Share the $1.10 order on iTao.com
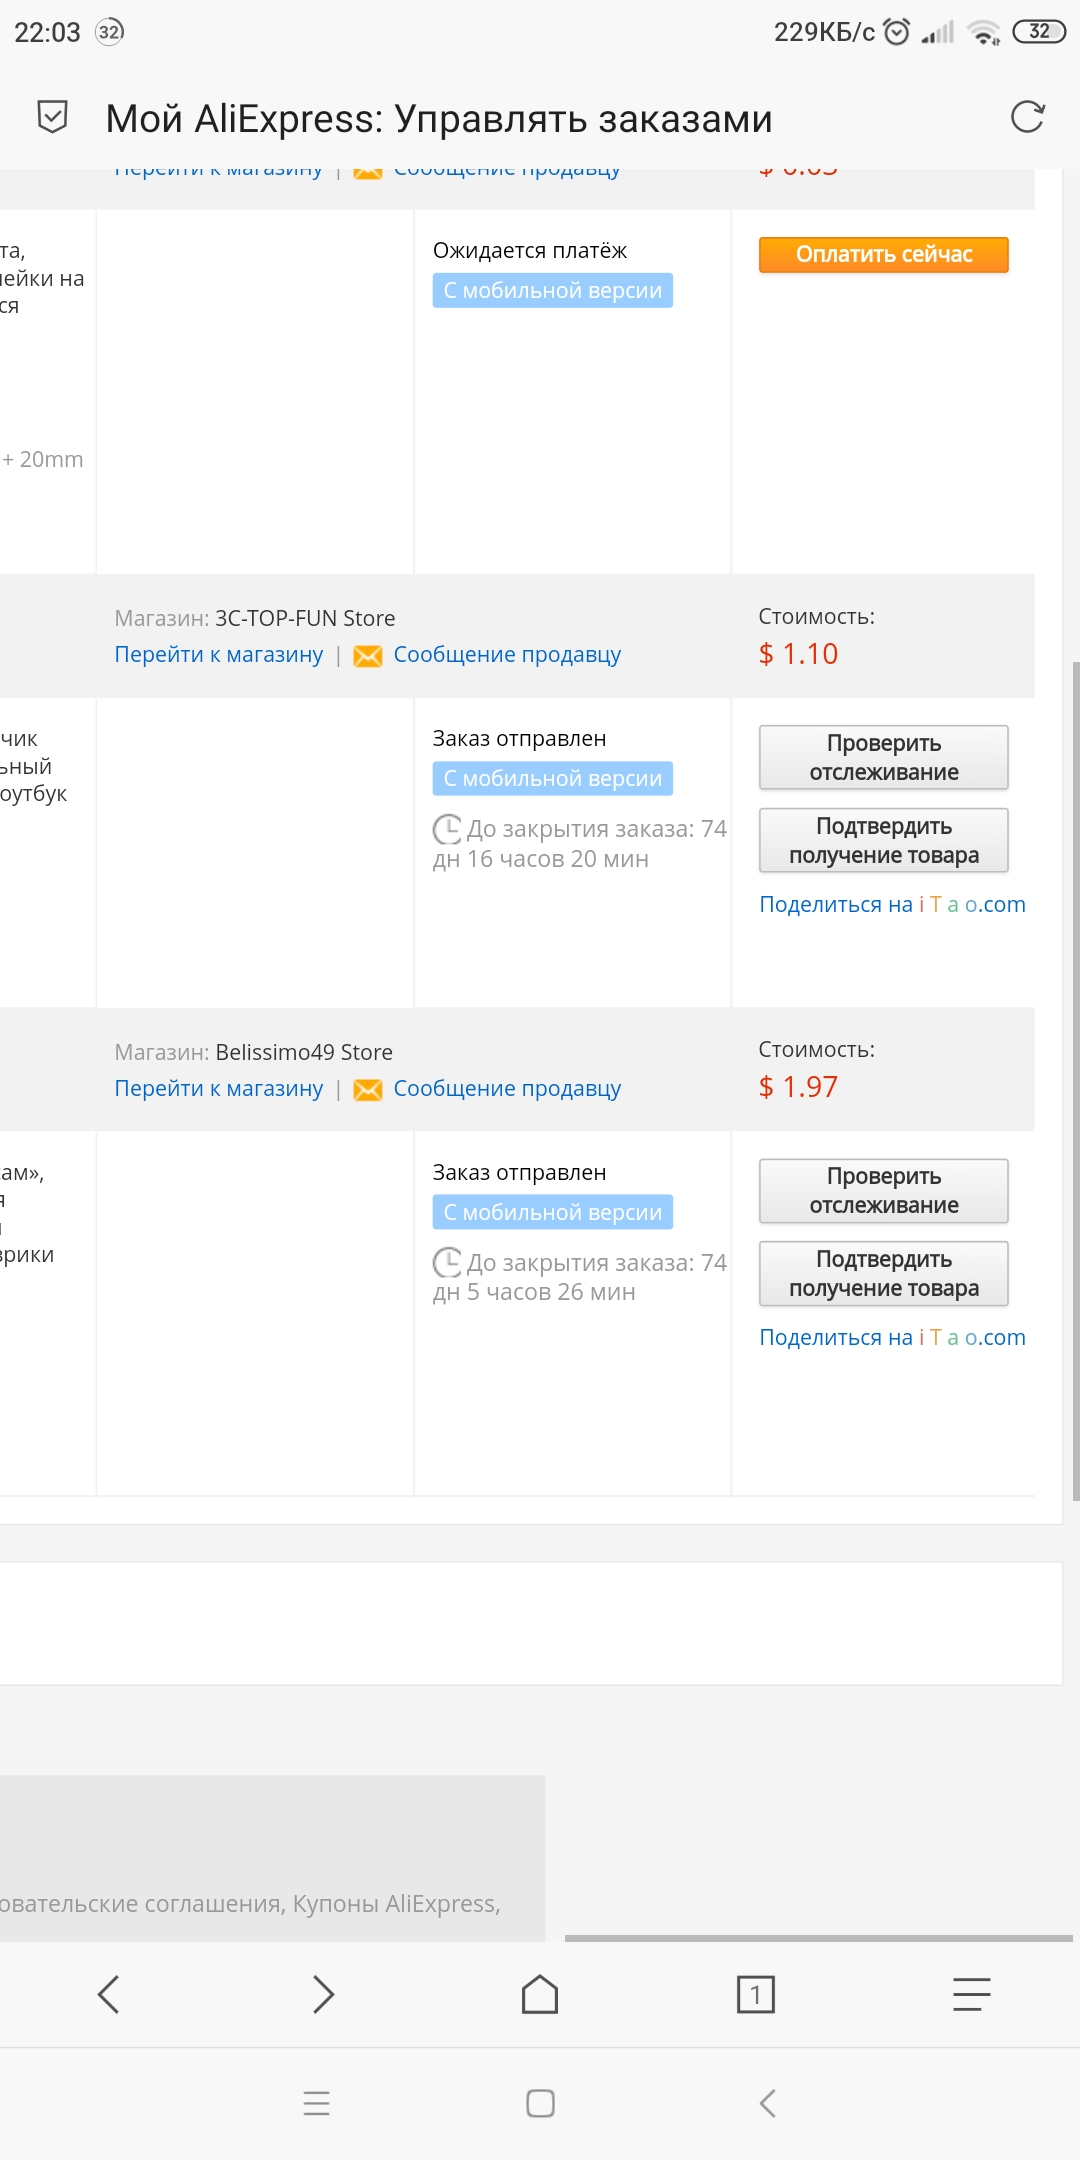 [892, 904]
